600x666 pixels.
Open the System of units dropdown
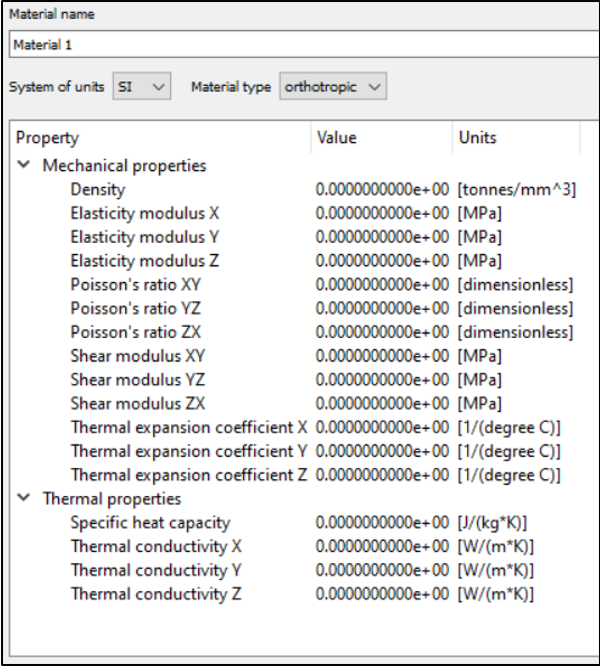(142, 87)
